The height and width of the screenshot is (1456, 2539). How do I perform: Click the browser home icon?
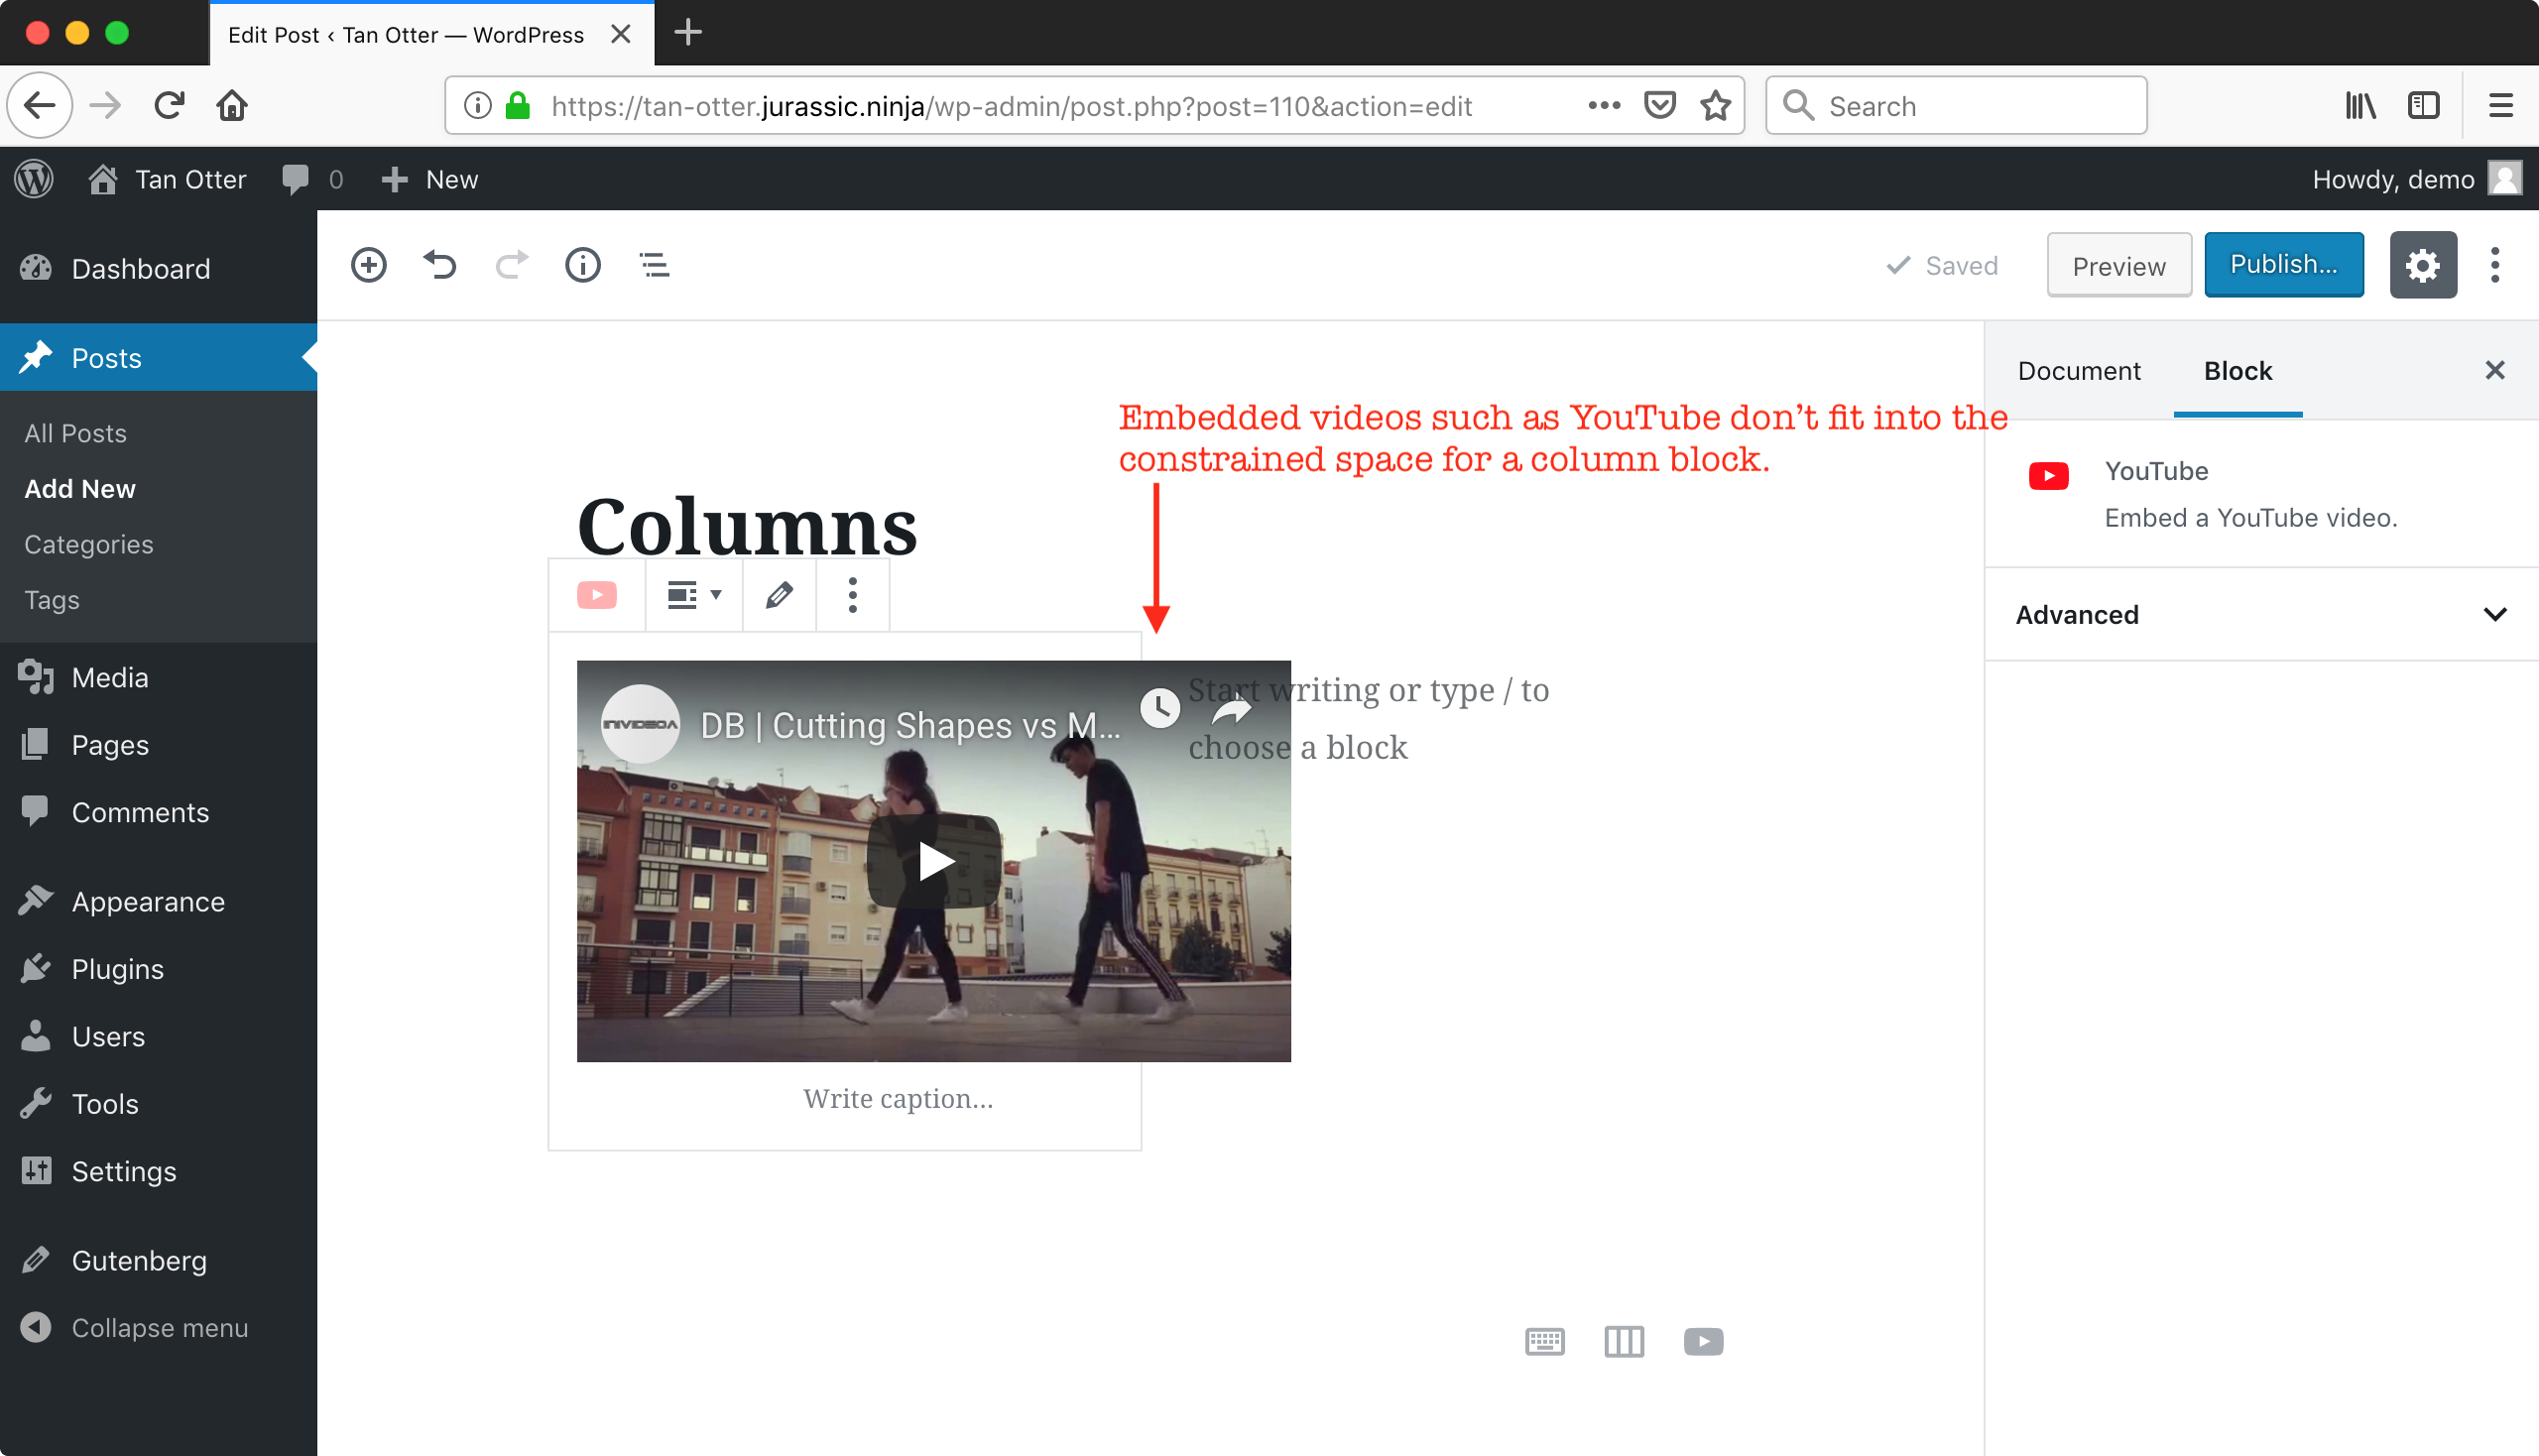click(x=232, y=105)
